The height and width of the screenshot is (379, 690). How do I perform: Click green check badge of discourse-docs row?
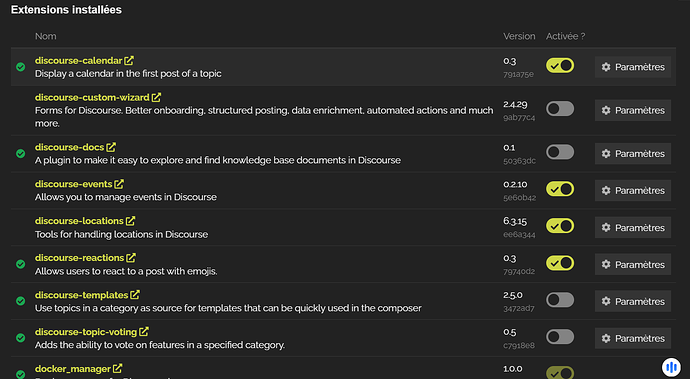(20, 154)
